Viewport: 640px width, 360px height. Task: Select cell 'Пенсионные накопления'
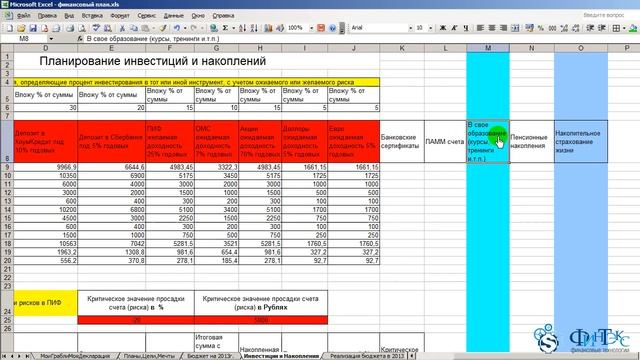(x=532, y=142)
